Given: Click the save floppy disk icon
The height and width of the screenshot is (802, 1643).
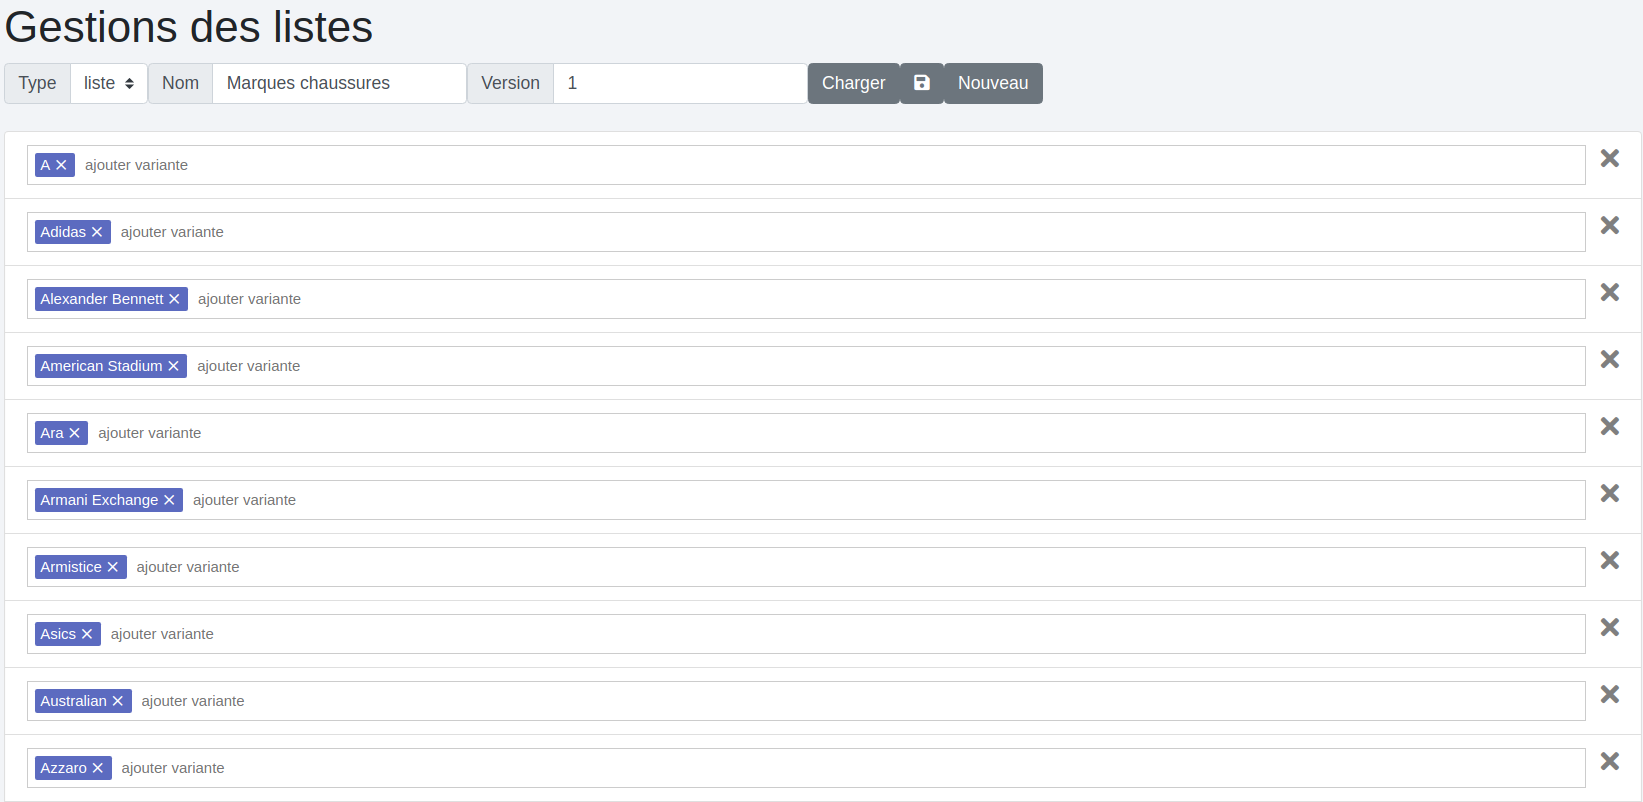Looking at the screenshot, I should pyautogui.click(x=921, y=83).
